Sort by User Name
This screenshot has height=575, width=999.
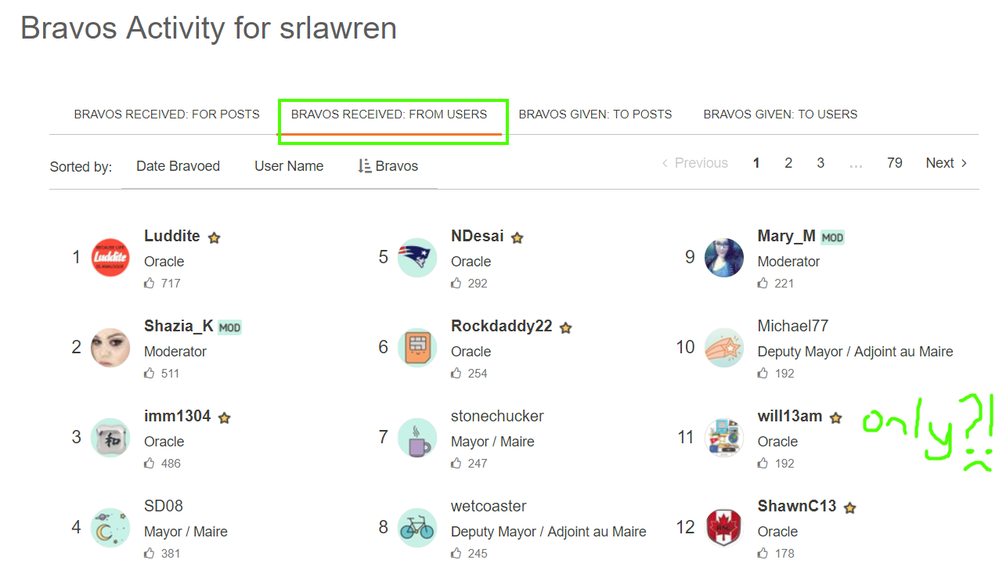(x=289, y=166)
